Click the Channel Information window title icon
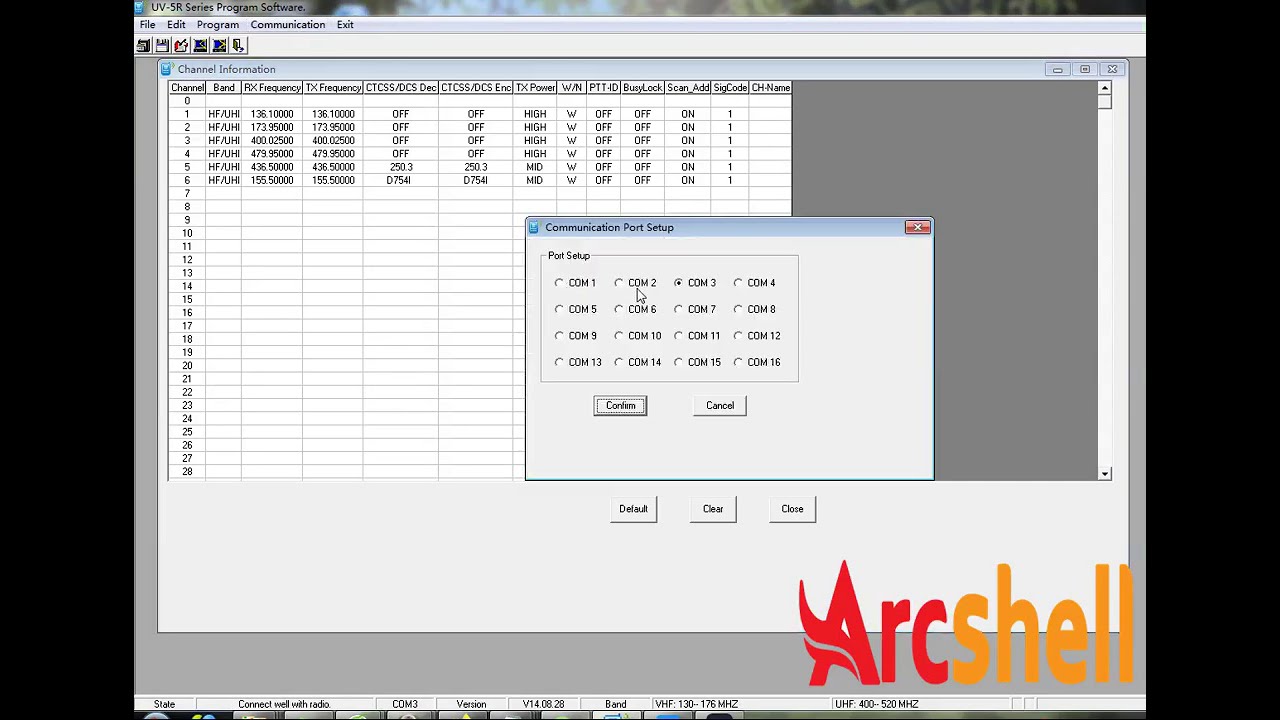This screenshot has width=1280, height=720. (x=166, y=69)
